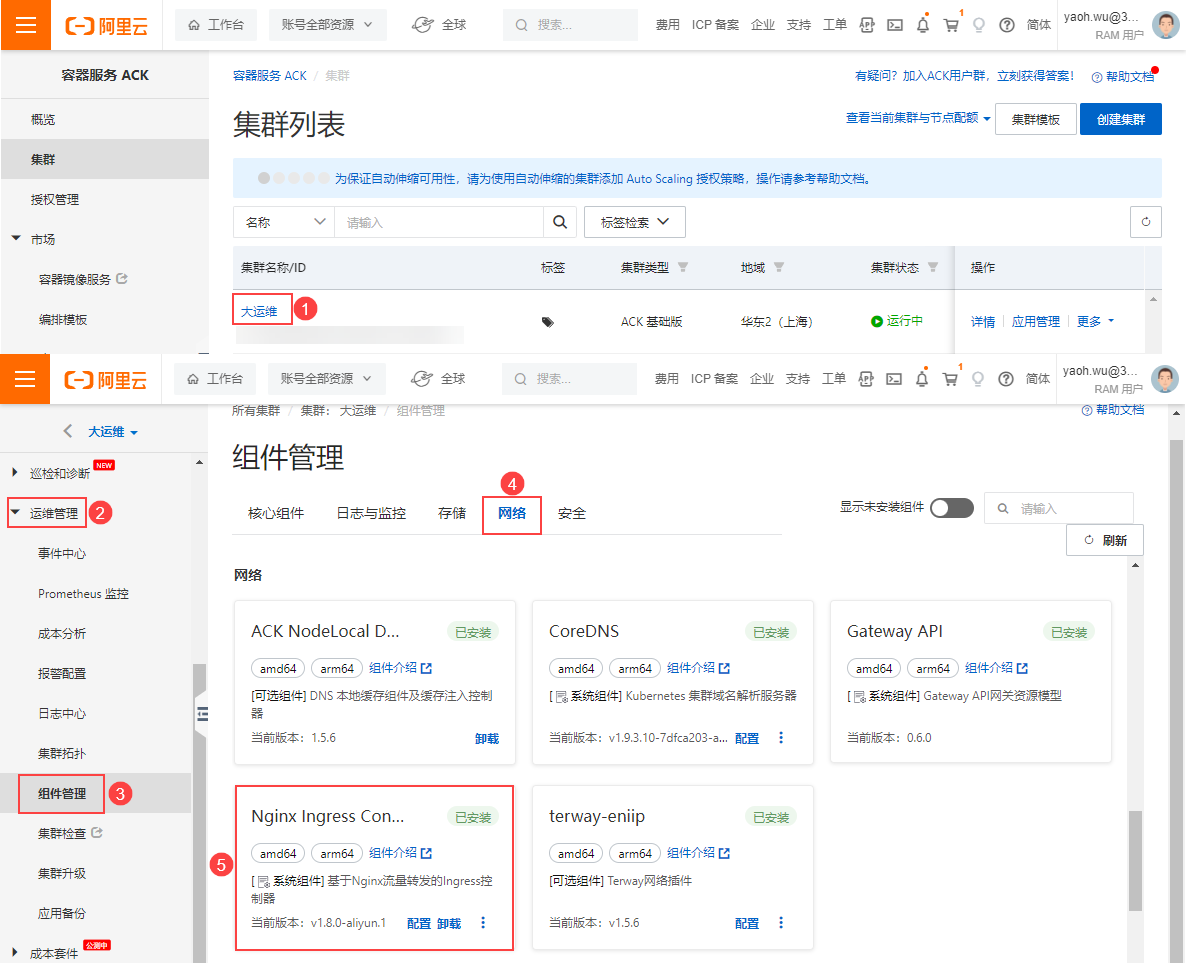The height and width of the screenshot is (963, 1186).
Task: Open shopping cart in 集群列表 page header
Action: (x=951, y=25)
